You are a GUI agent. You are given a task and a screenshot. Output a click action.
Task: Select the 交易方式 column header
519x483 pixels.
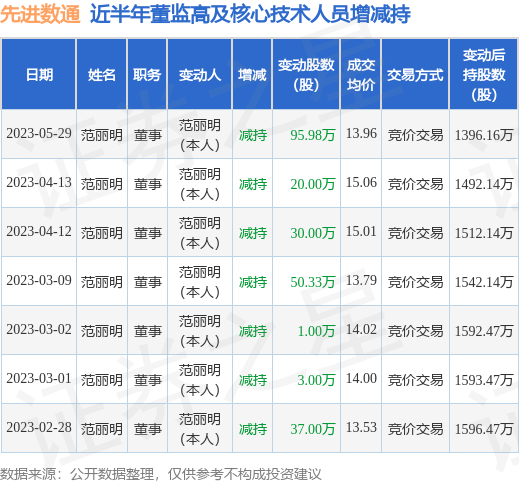click(415, 75)
